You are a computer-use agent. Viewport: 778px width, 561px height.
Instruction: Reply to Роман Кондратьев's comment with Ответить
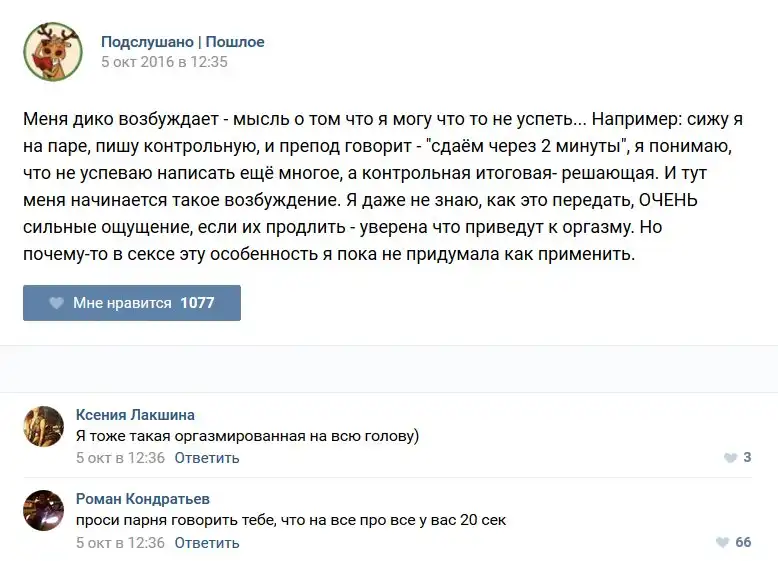[x=207, y=543]
